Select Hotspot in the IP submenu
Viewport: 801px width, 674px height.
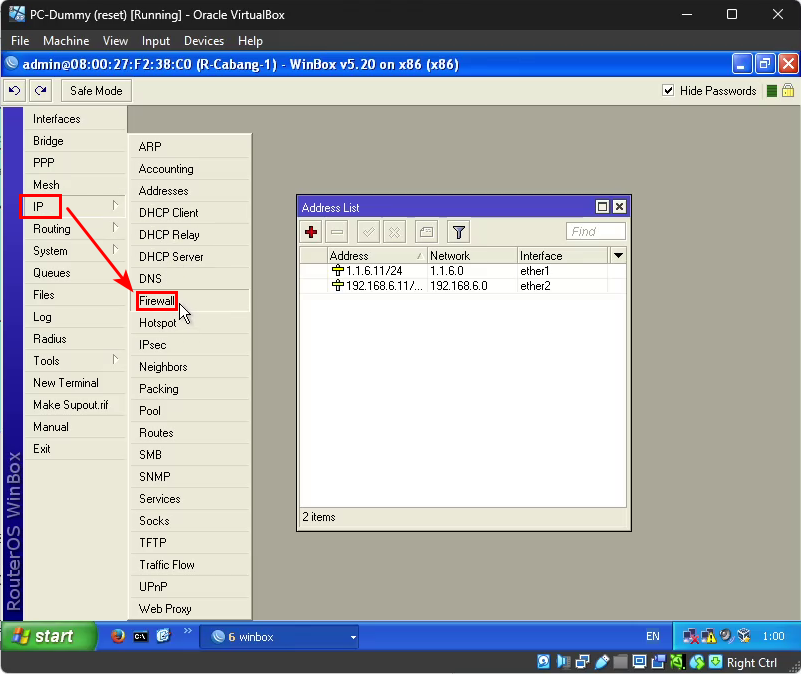[190, 322]
